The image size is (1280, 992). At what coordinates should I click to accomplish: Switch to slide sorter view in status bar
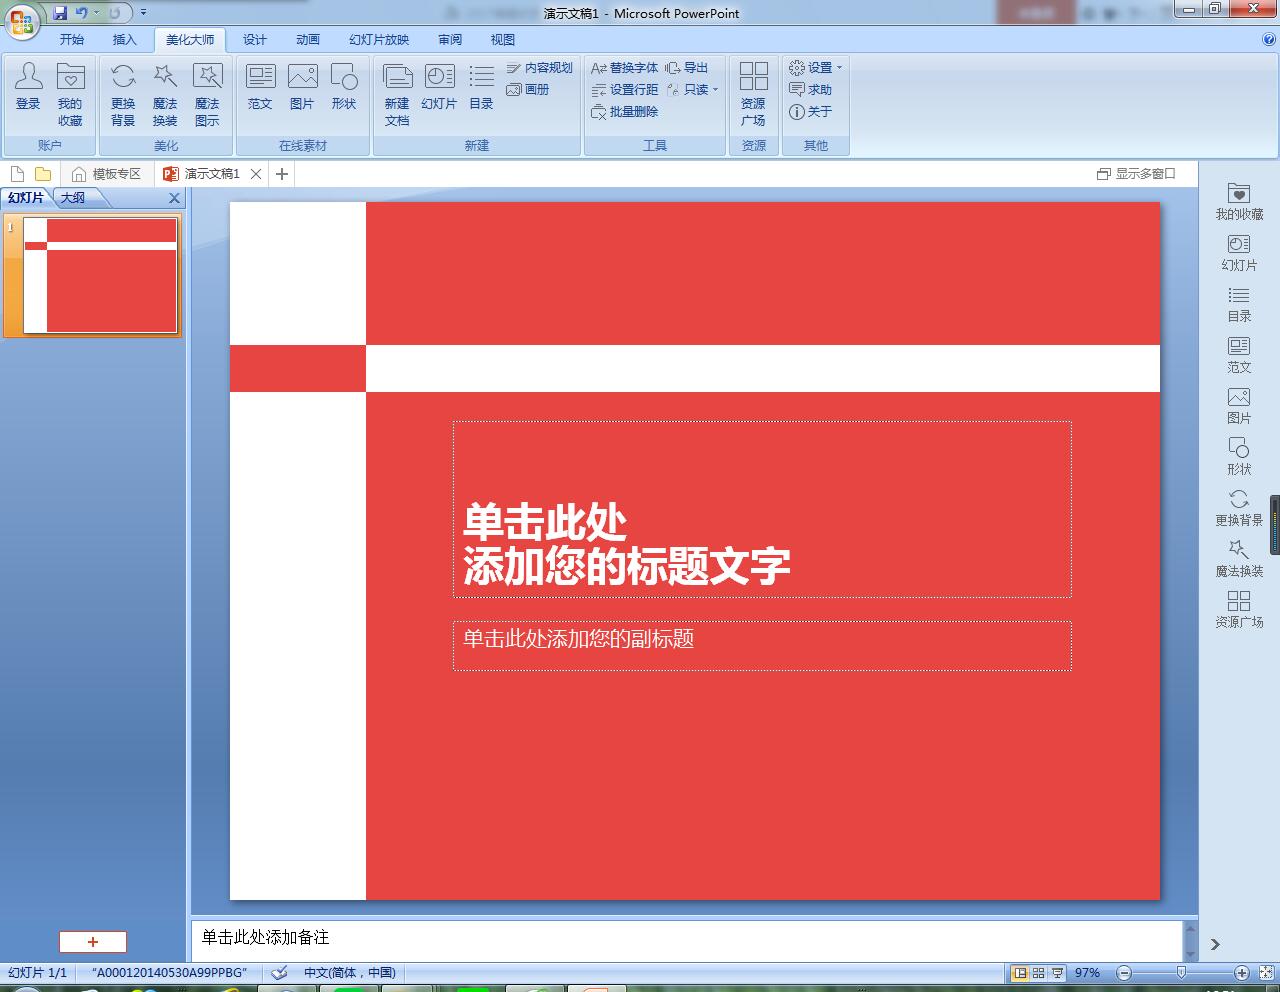pos(1038,973)
